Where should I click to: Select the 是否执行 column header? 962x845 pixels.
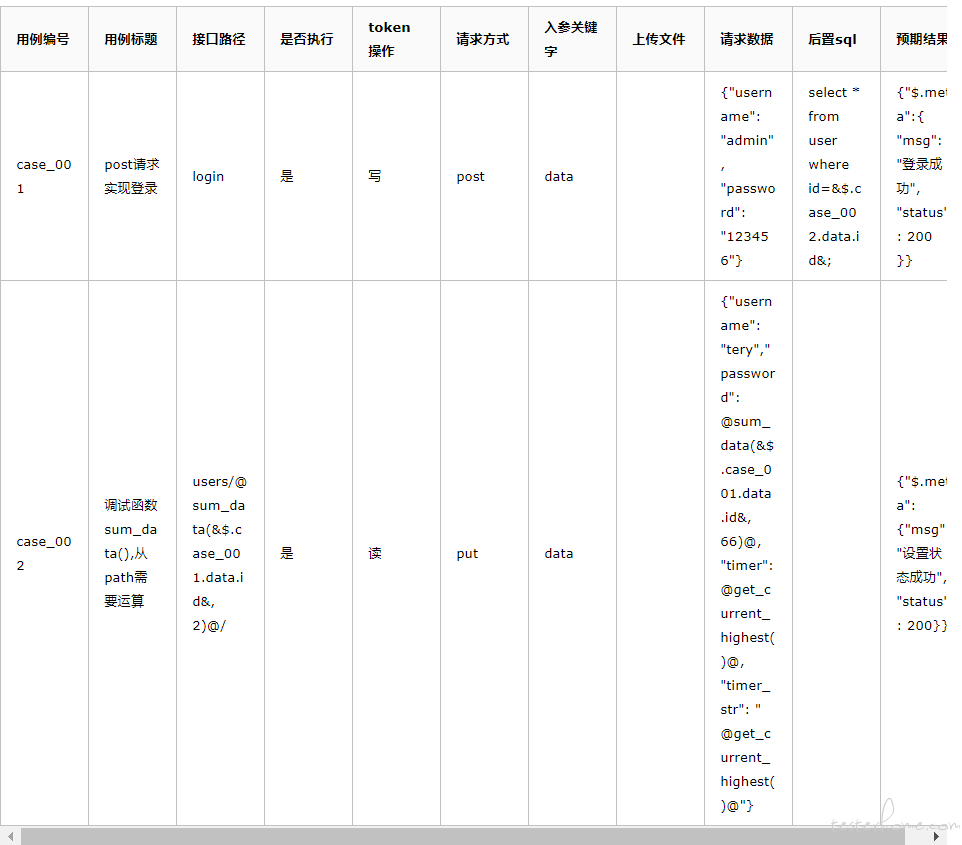pyautogui.click(x=307, y=39)
